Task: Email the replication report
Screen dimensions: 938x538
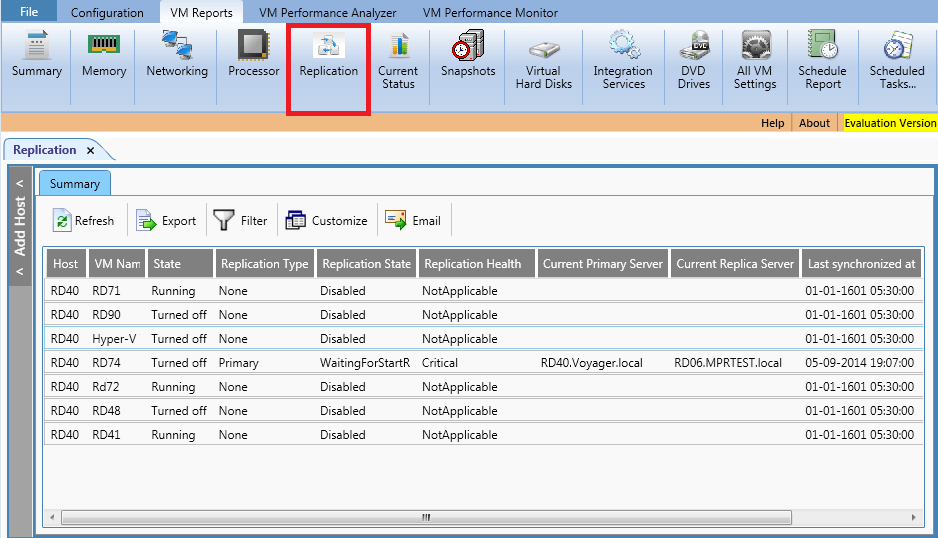Action: [413, 221]
